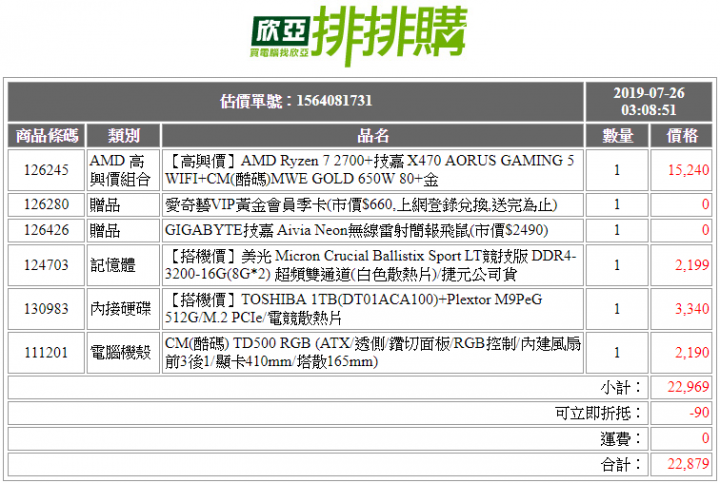The image size is (720, 483).
Task: Click the 運費 label
Action: click(x=620, y=439)
